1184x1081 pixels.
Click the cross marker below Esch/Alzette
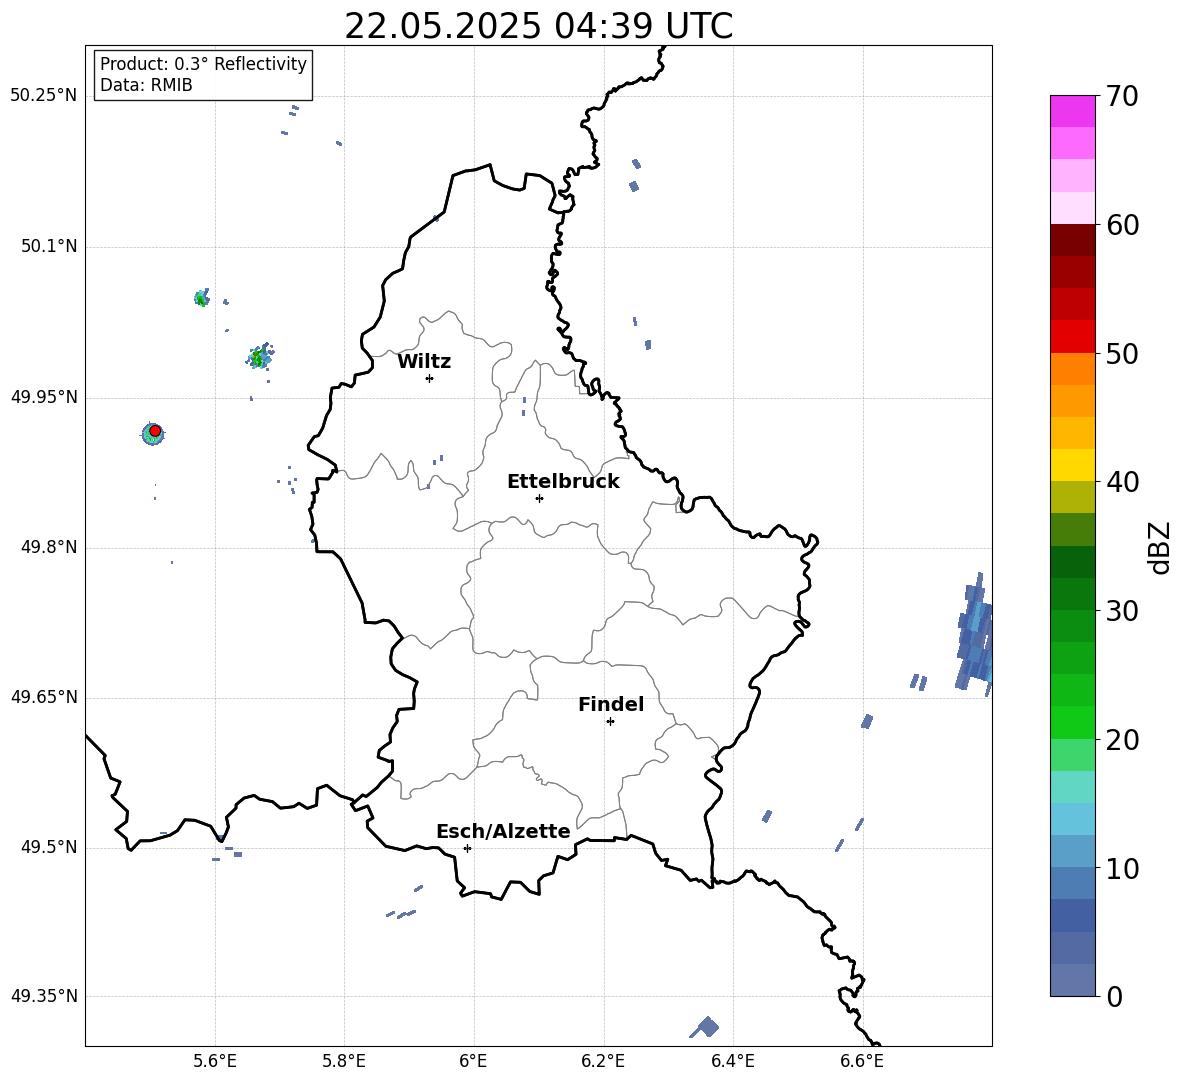pyautogui.click(x=467, y=848)
